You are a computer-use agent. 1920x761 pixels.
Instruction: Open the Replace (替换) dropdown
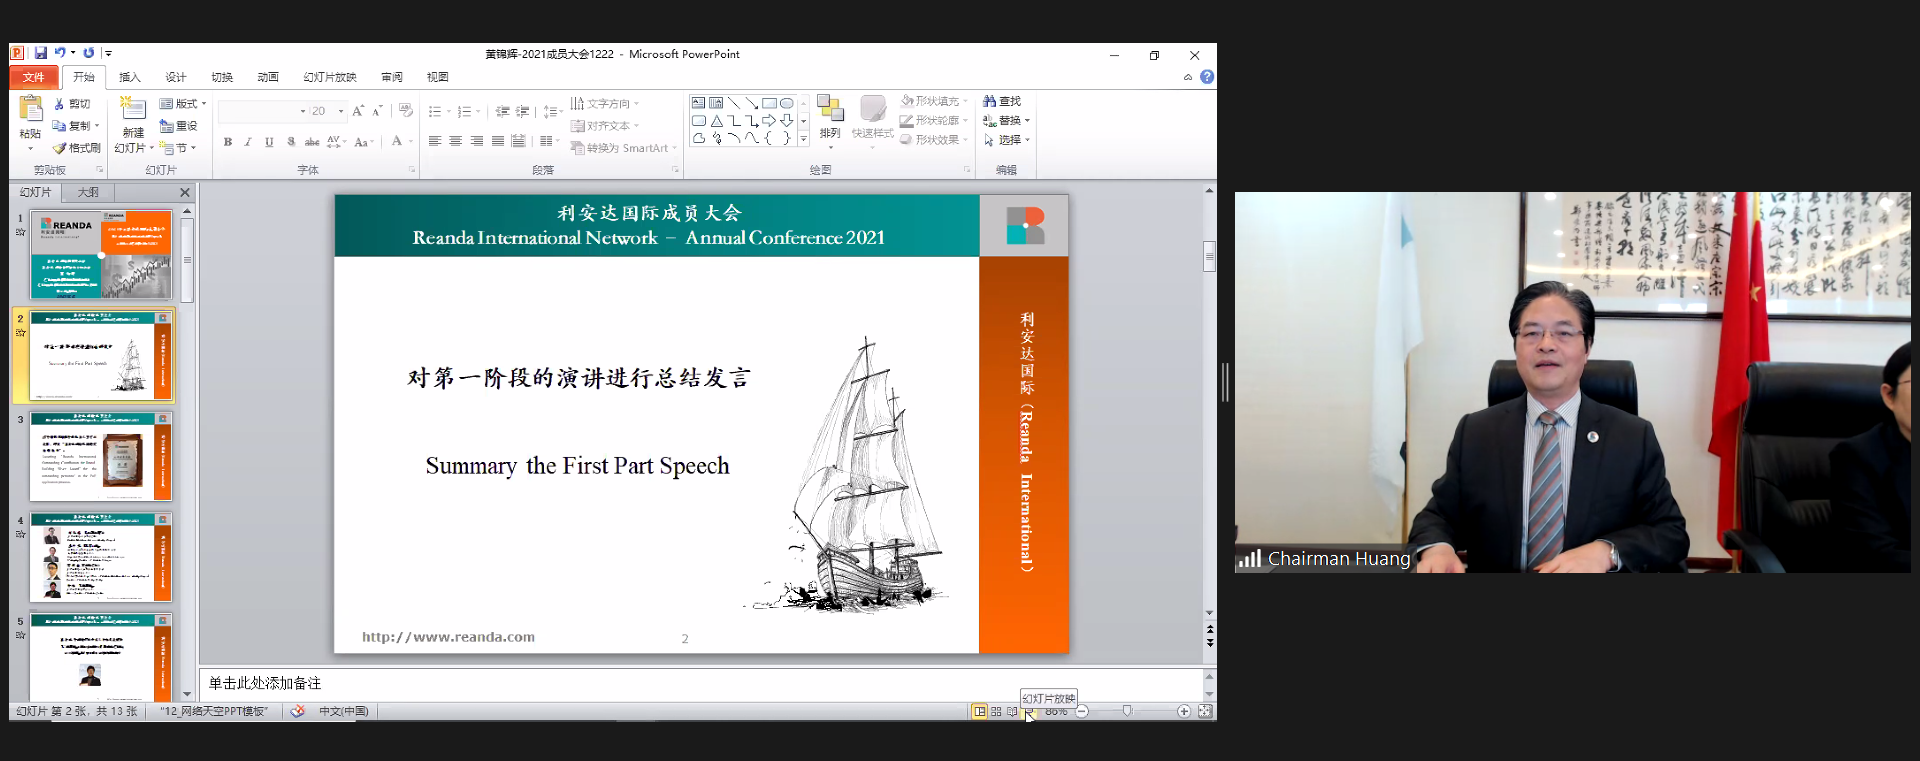(x=1006, y=121)
